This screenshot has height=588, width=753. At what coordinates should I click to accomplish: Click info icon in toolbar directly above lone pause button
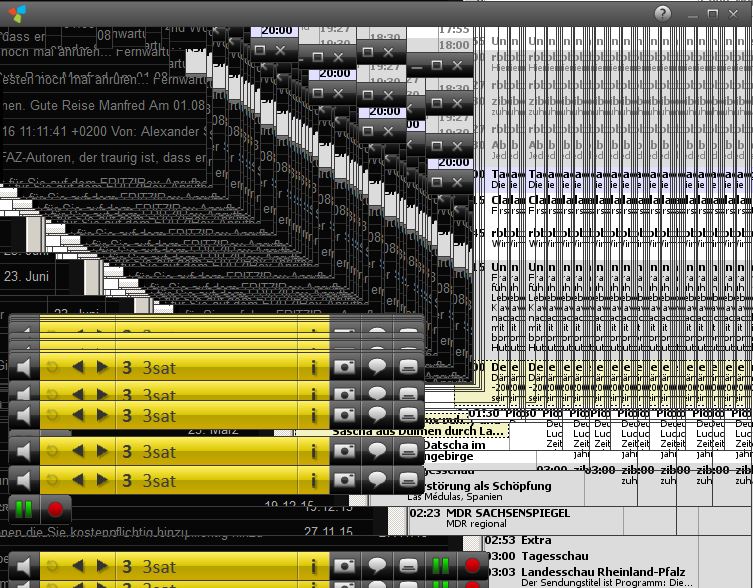314,480
